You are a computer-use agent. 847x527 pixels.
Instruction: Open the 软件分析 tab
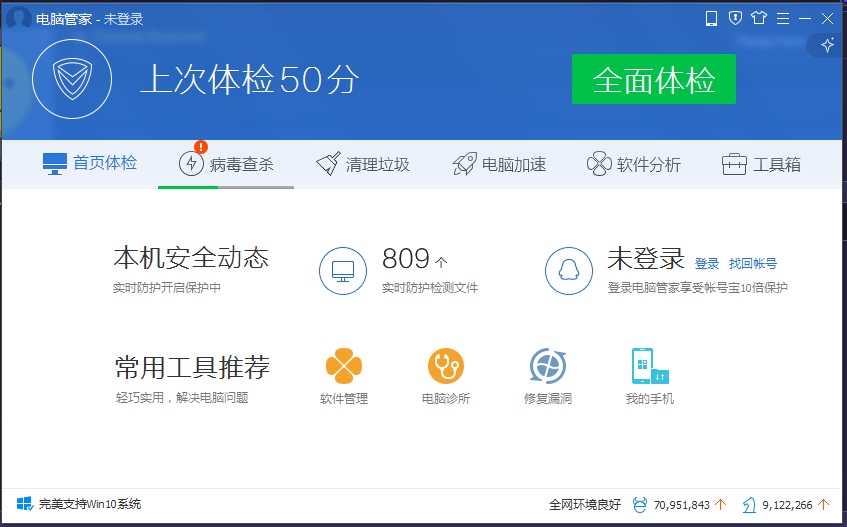coord(634,164)
